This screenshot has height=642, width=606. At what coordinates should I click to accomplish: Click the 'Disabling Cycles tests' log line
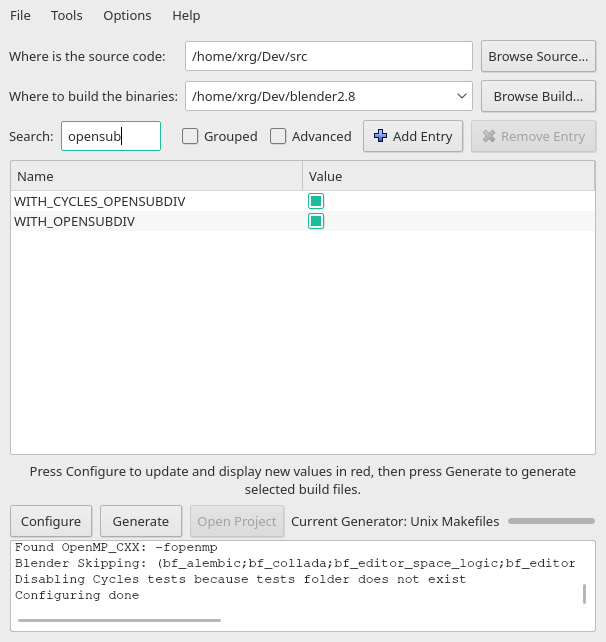click(x=240, y=579)
